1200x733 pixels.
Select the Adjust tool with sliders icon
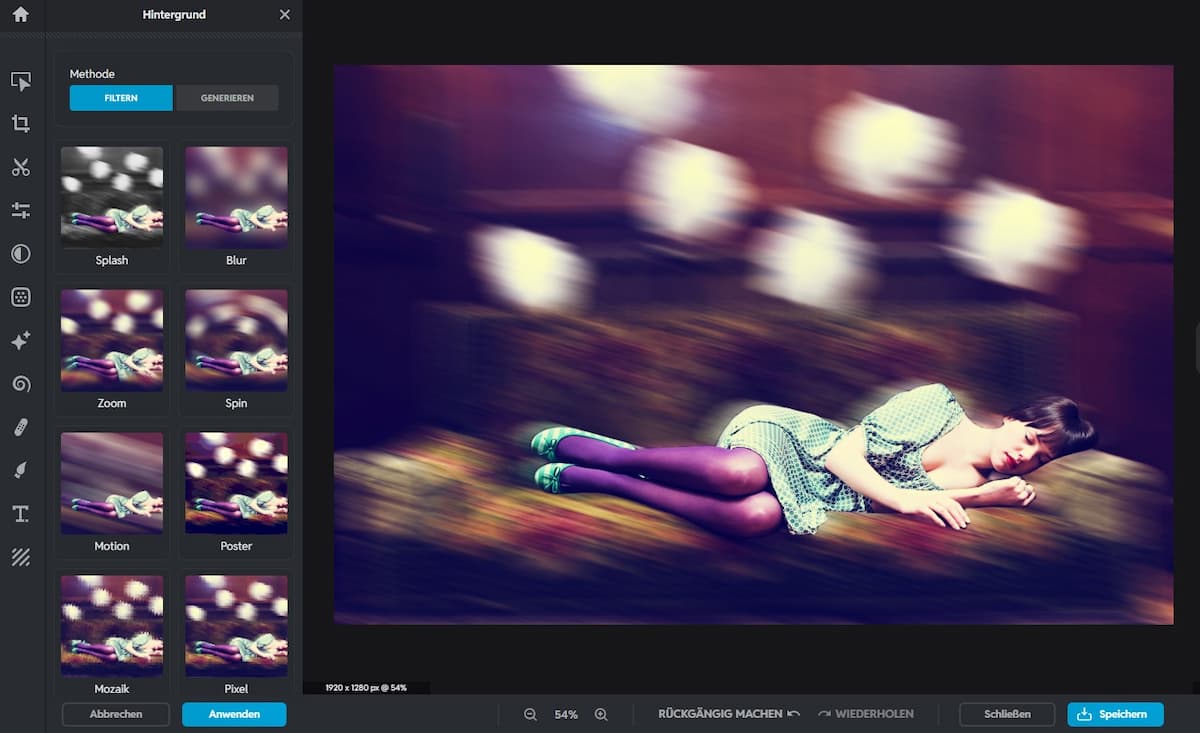(21, 210)
